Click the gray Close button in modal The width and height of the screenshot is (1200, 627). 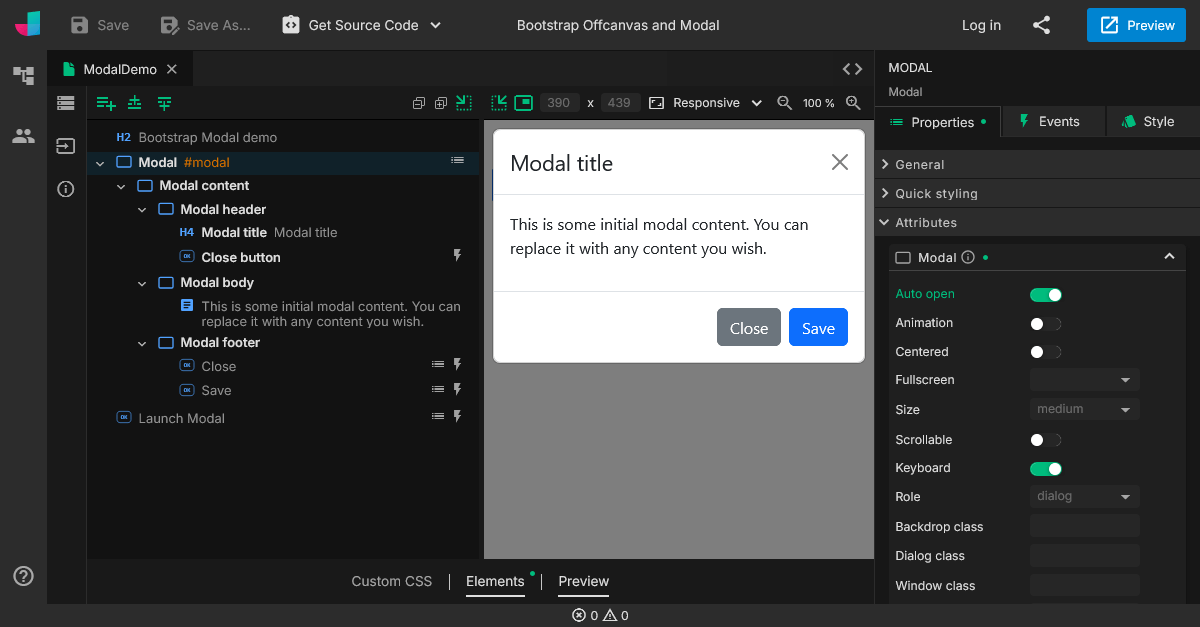point(749,327)
